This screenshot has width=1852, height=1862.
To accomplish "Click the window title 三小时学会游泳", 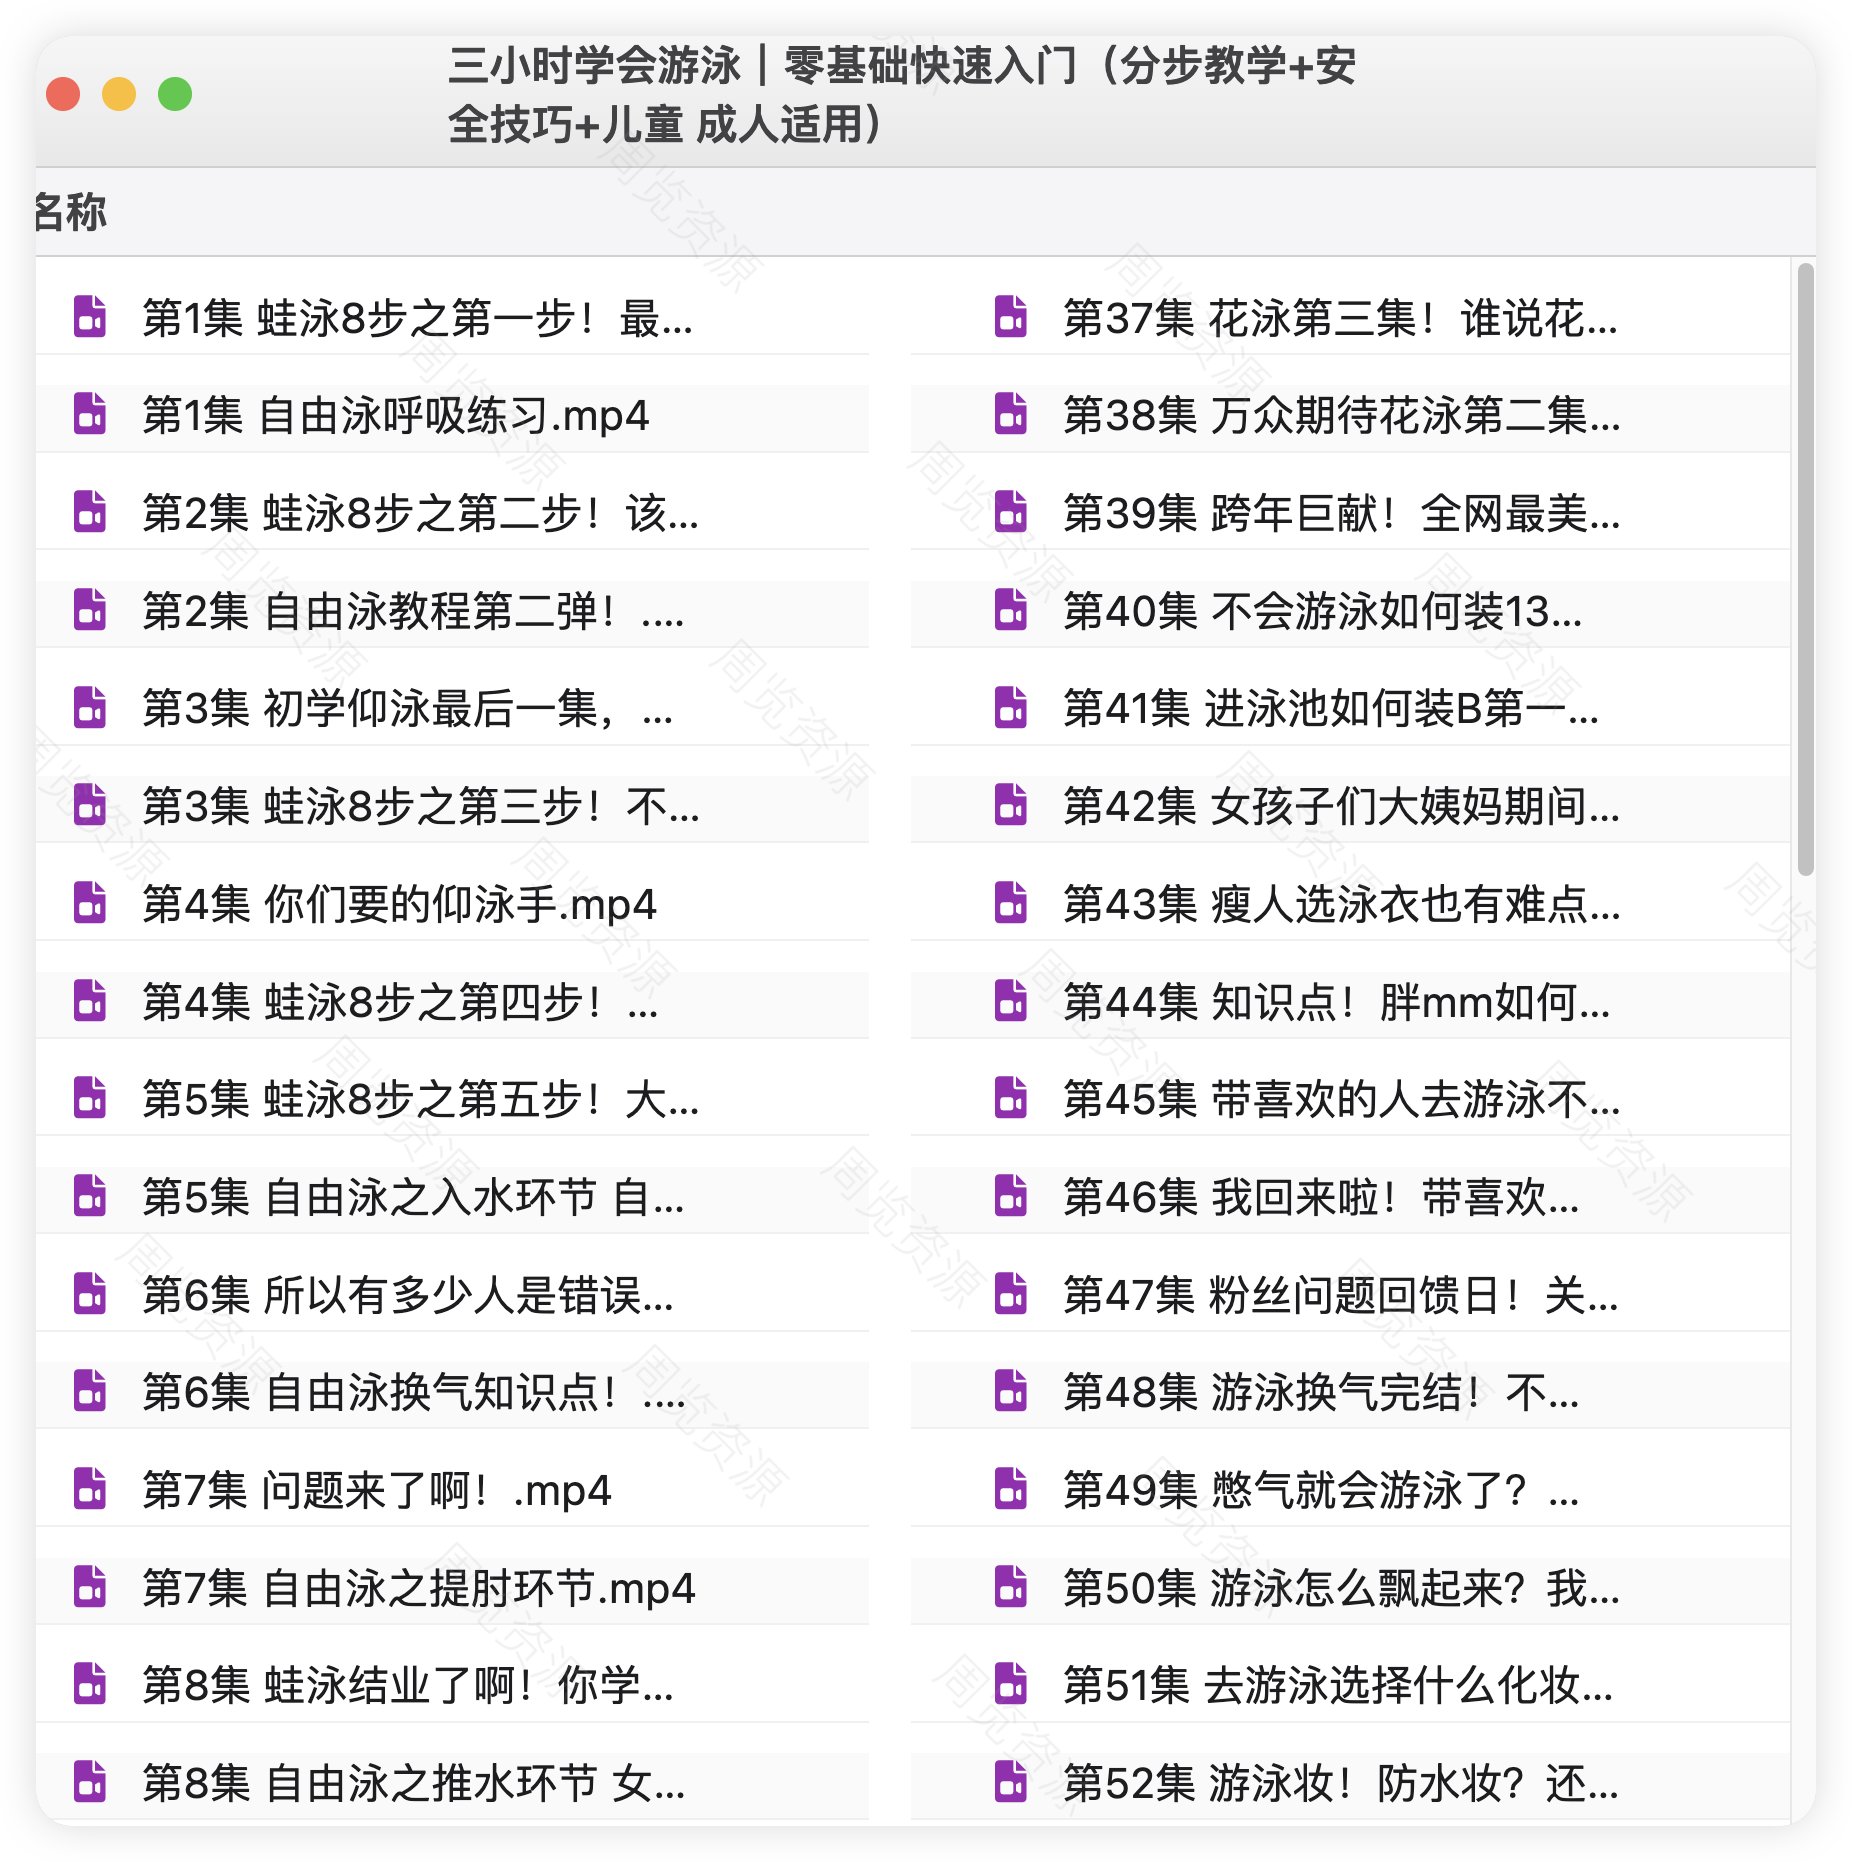I will [900, 95].
